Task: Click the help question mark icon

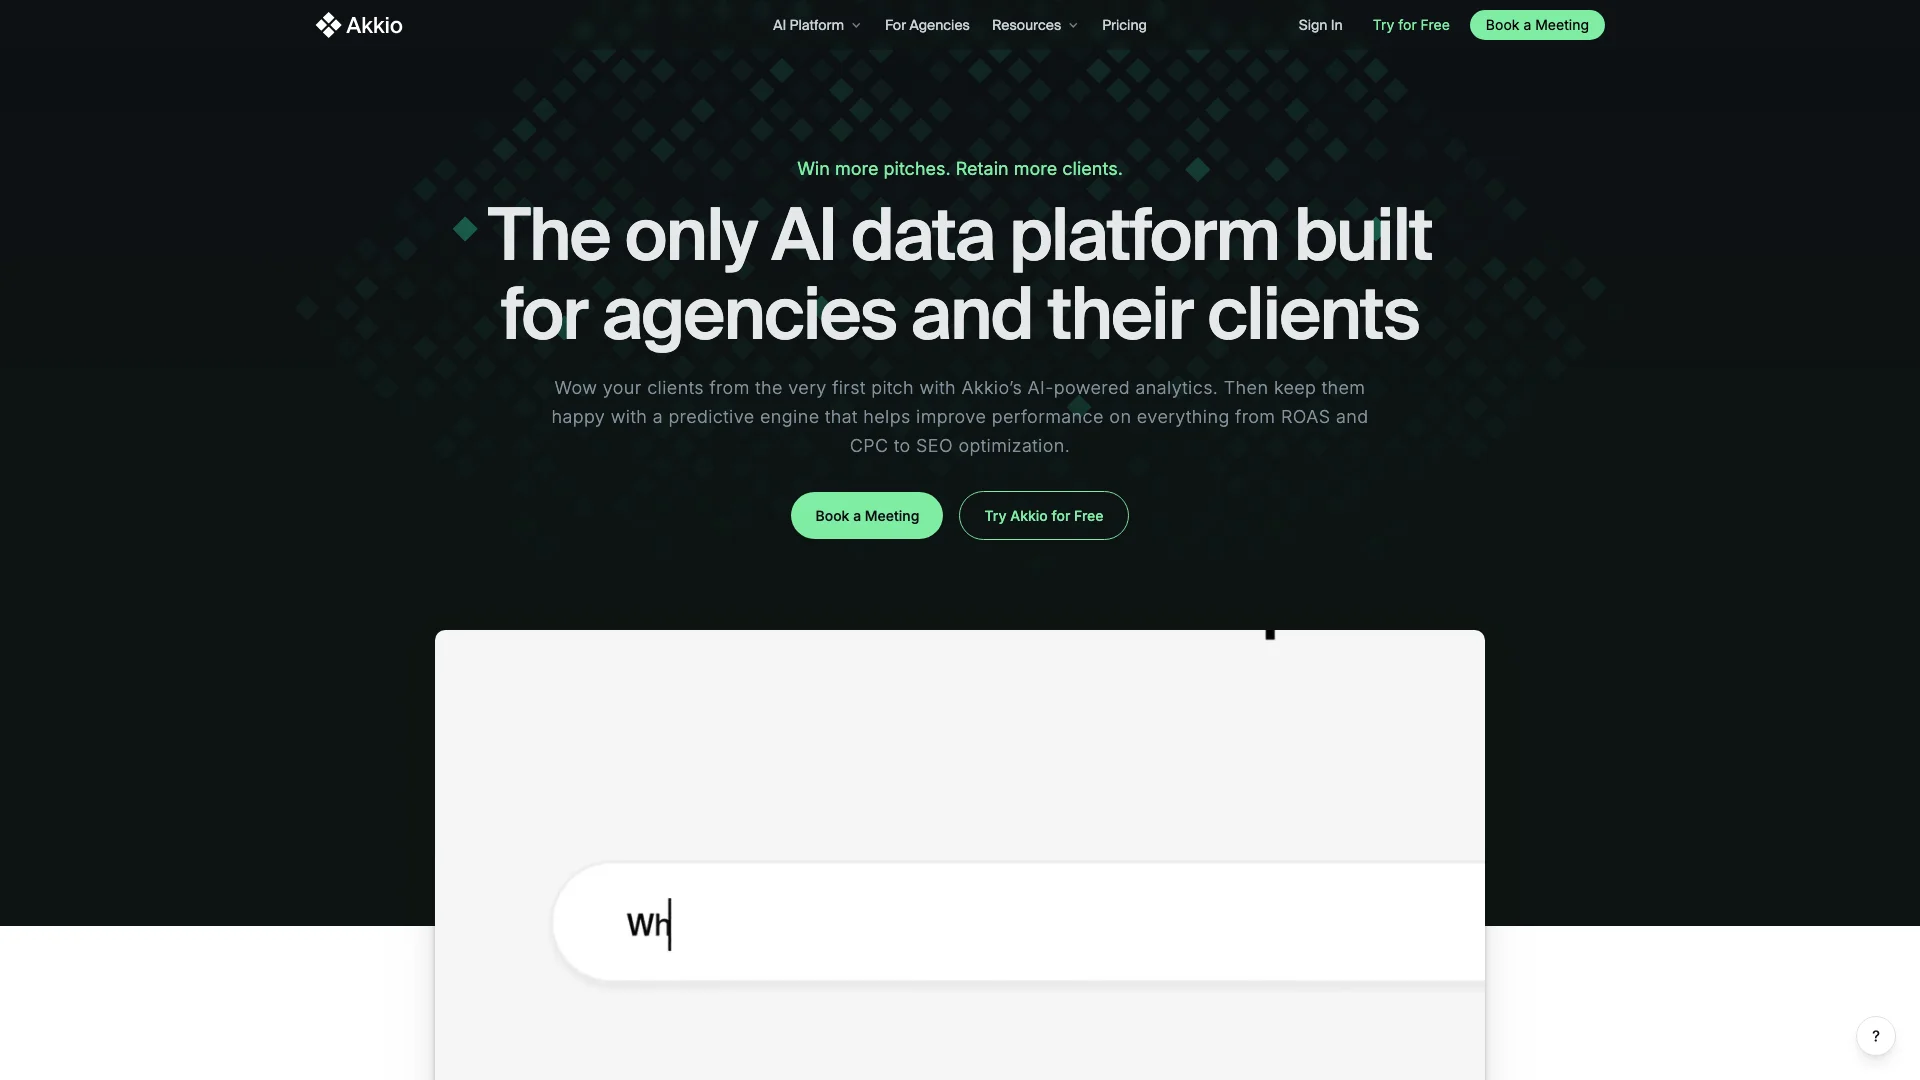Action: [1876, 1036]
